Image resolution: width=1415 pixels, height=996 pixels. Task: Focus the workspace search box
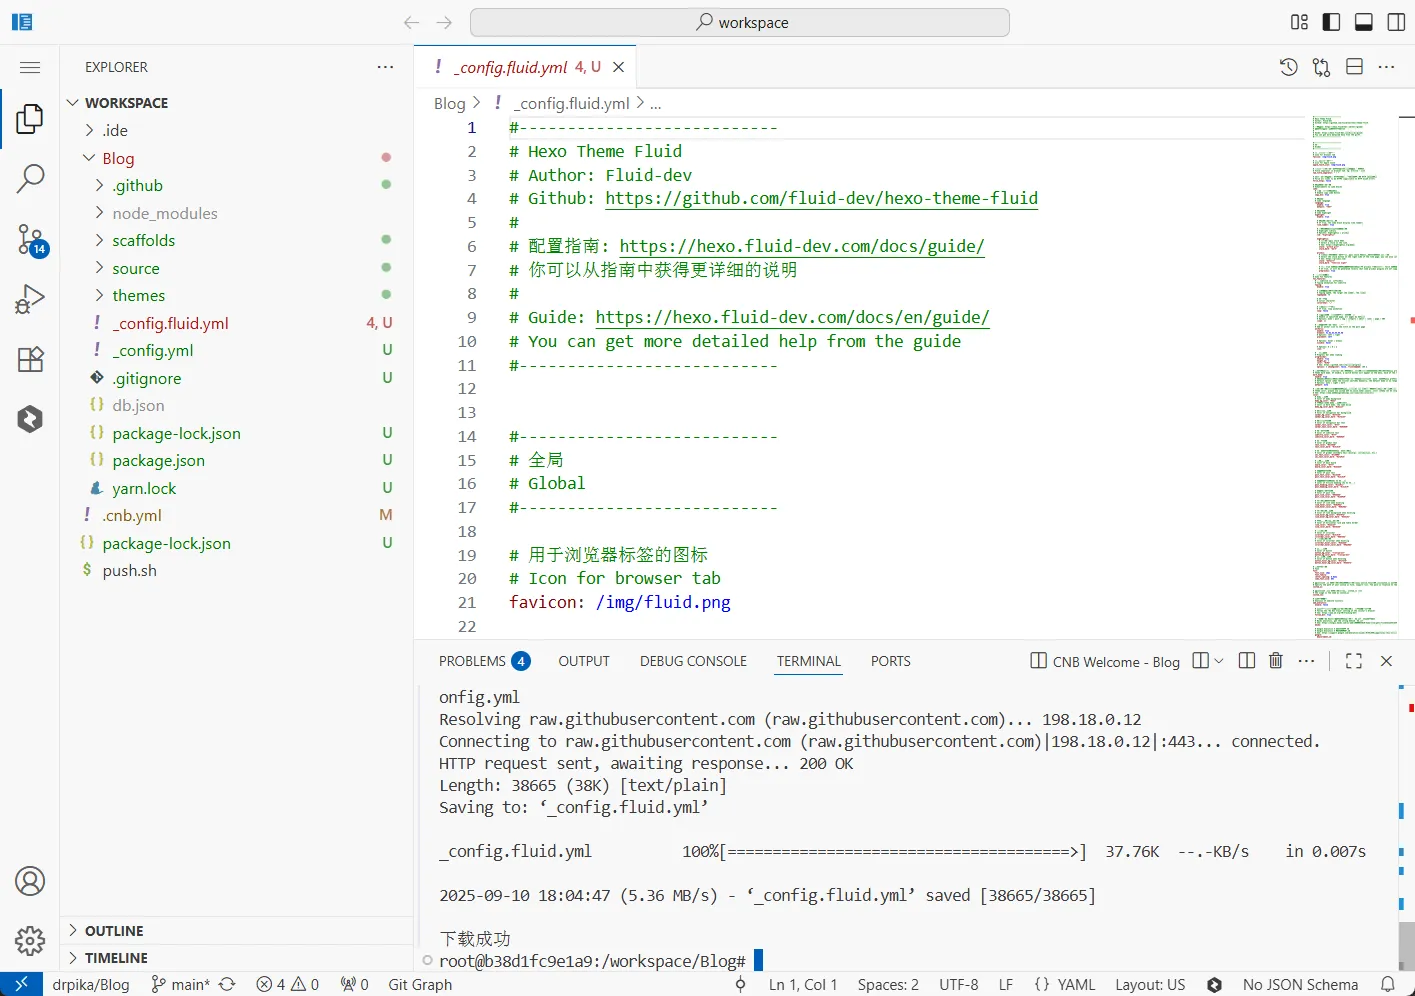(x=740, y=22)
